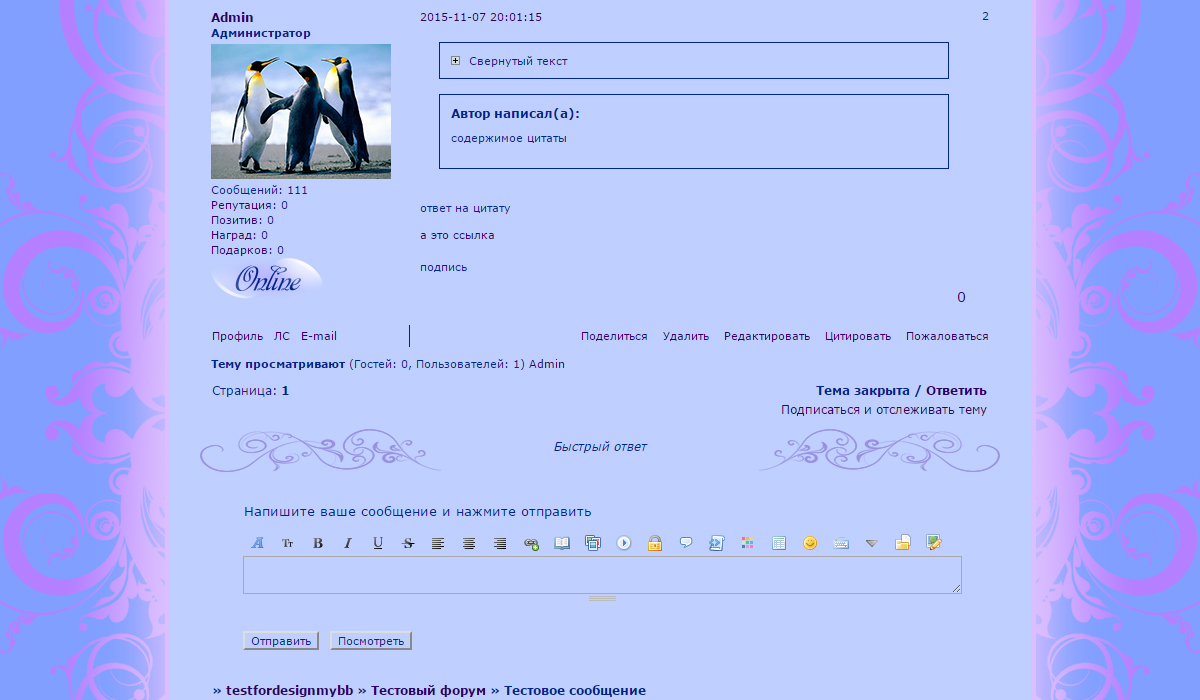
Task: Apply italic formatting in editor
Action: (x=348, y=543)
